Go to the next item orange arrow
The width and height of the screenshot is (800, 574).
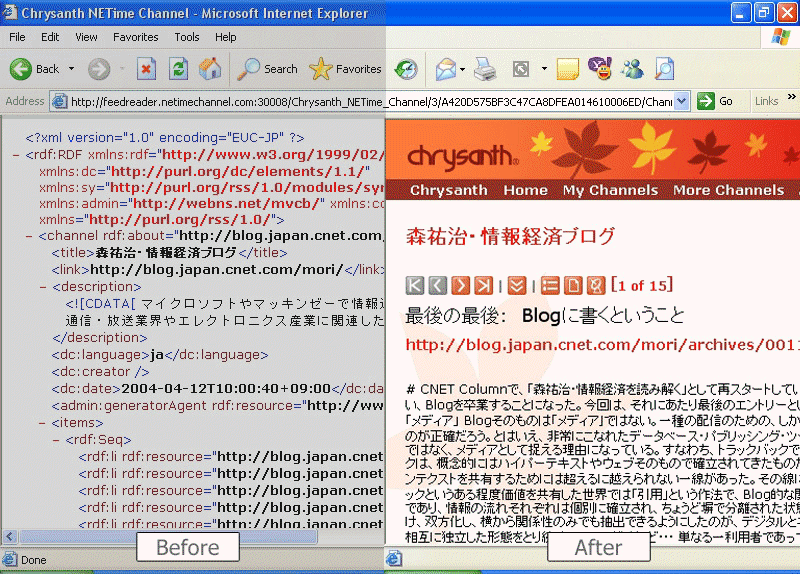coord(460,285)
